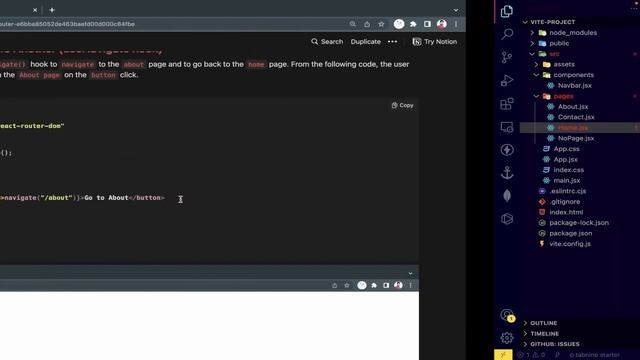
Task: Open .gitignore in the explorer
Action: [564, 202]
